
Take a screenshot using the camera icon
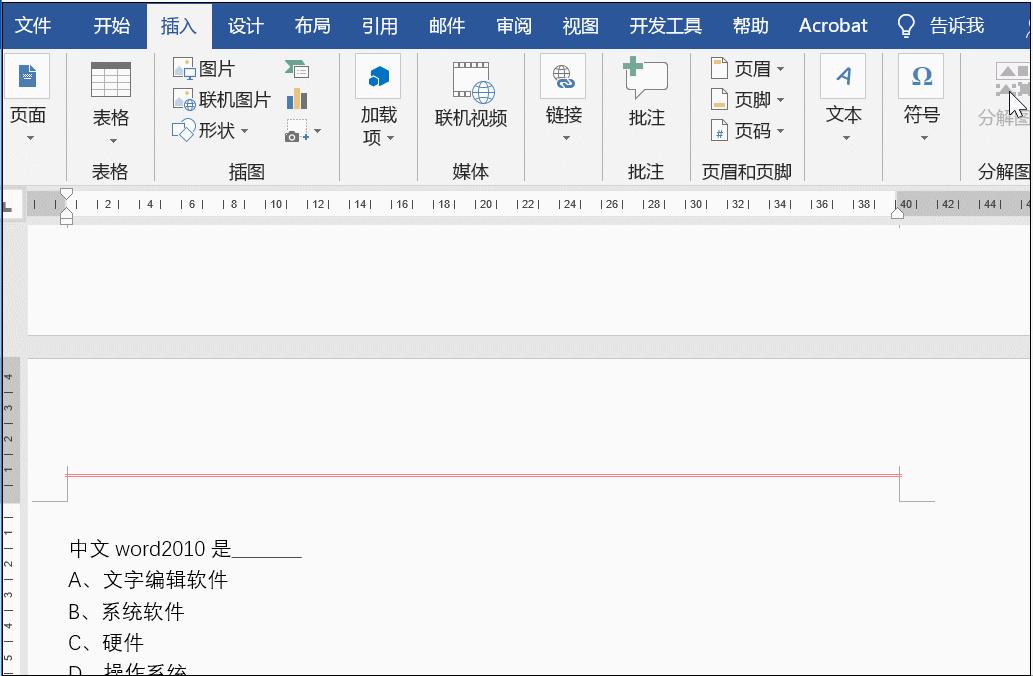pyautogui.click(x=296, y=131)
